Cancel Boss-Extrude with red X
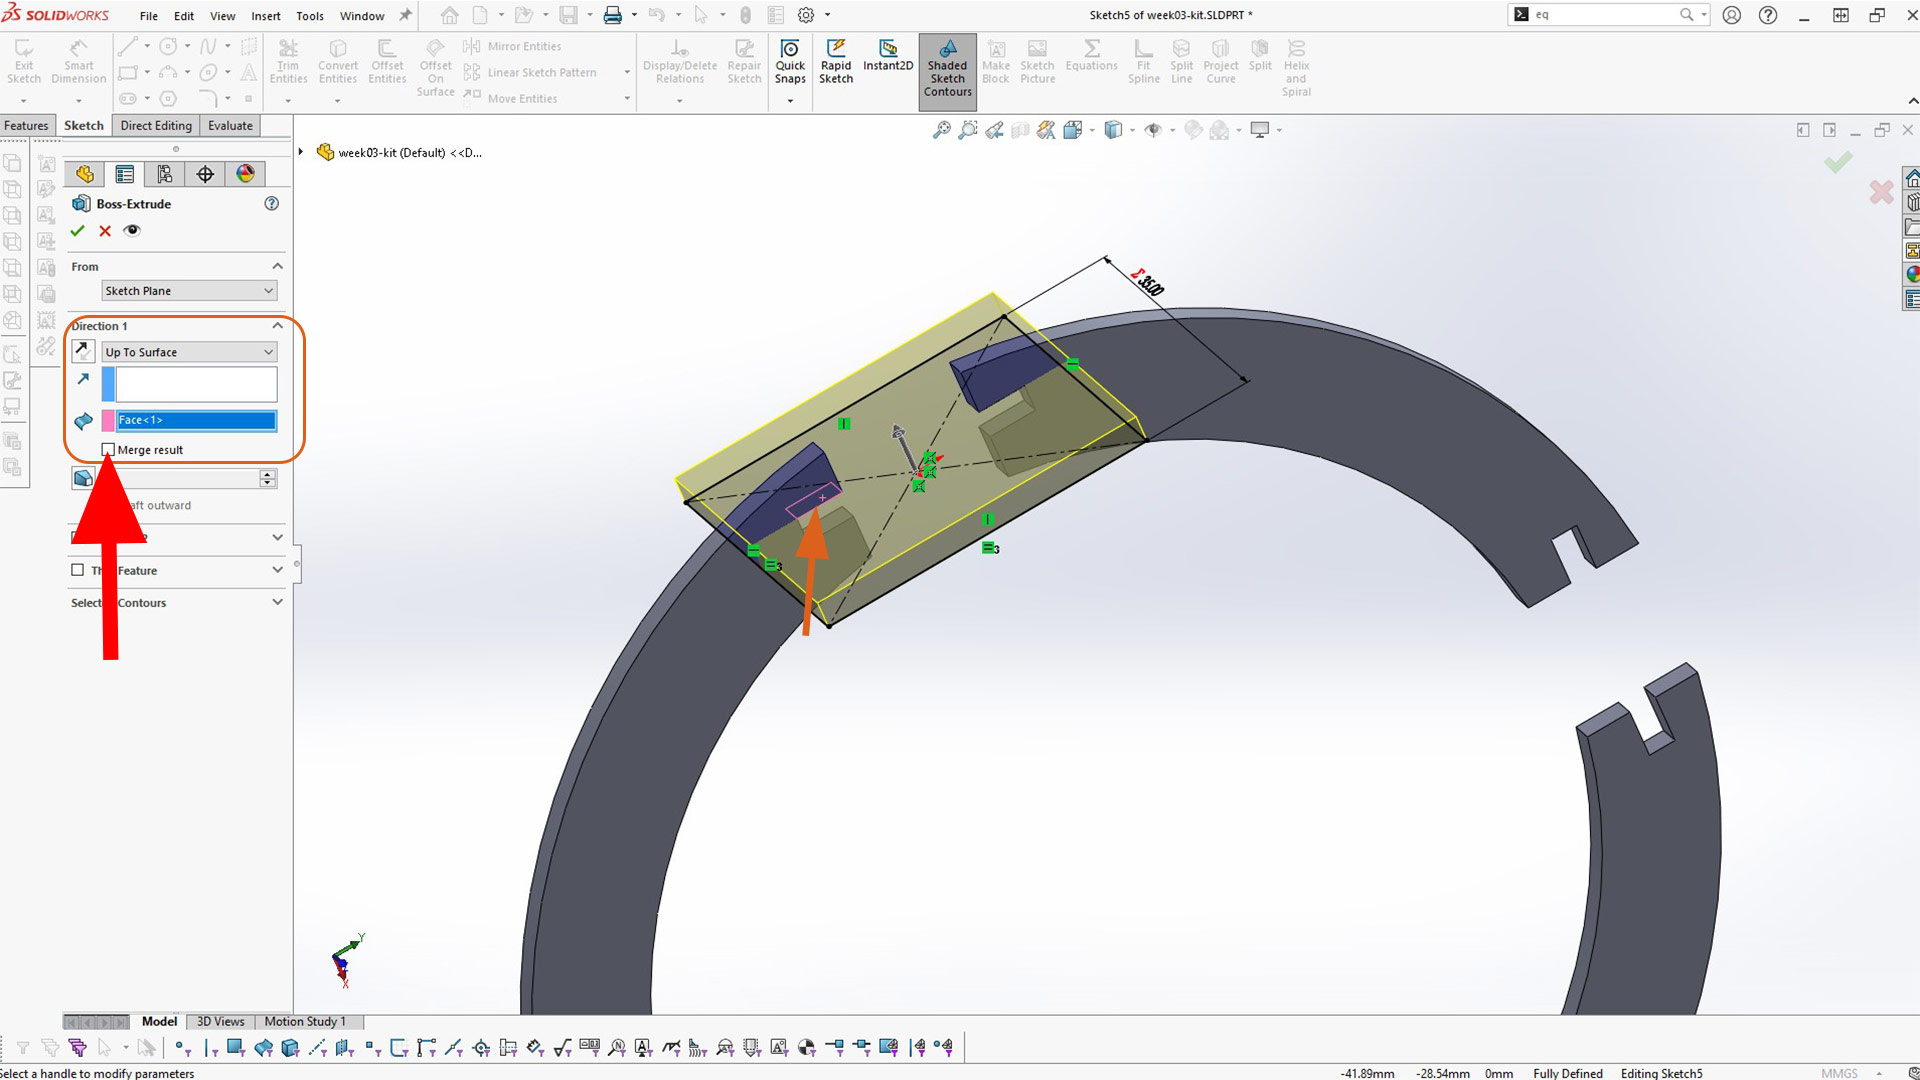The width and height of the screenshot is (1920, 1080). (x=105, y=231)
